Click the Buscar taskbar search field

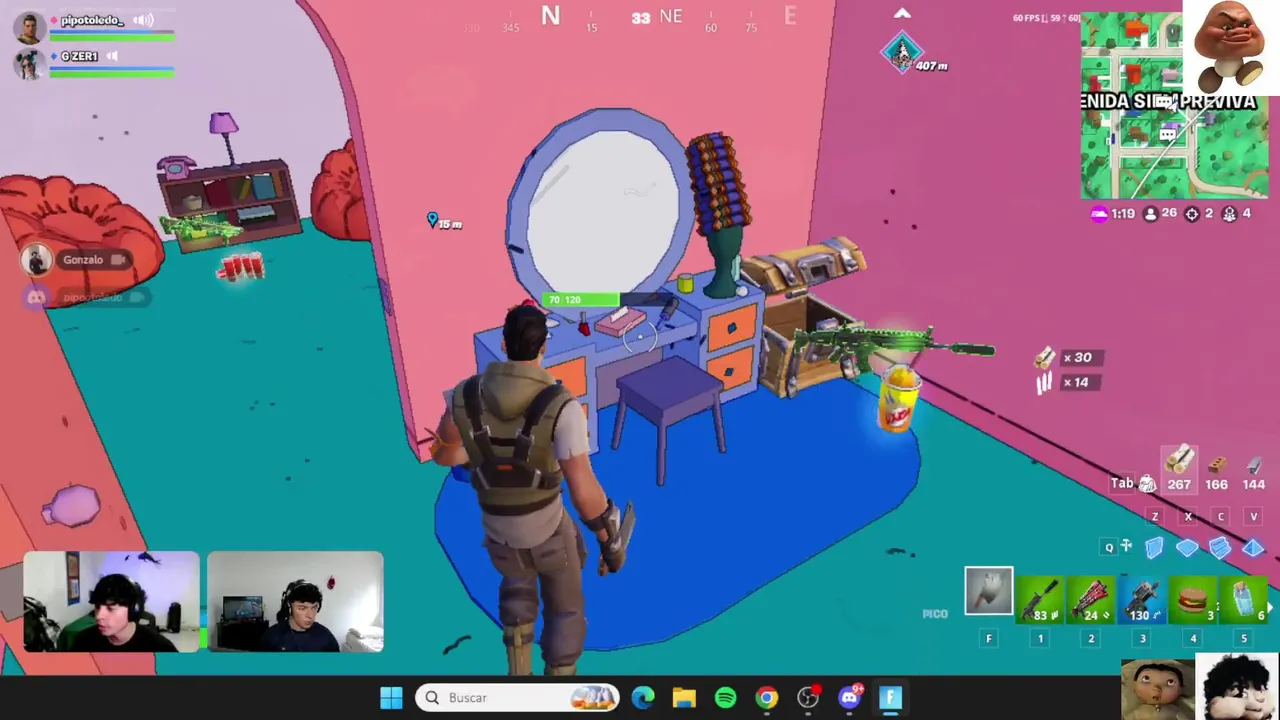[x=518, y=697]
